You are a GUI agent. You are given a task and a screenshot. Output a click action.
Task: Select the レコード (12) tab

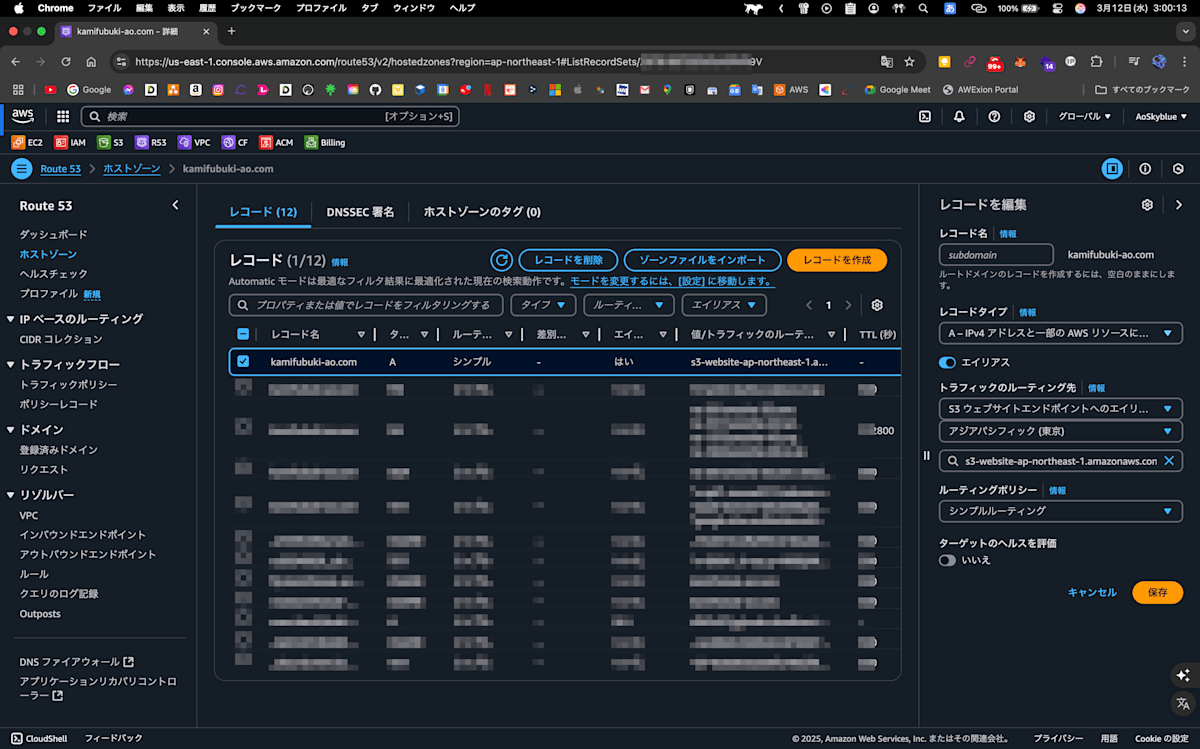tap(263, 212)
